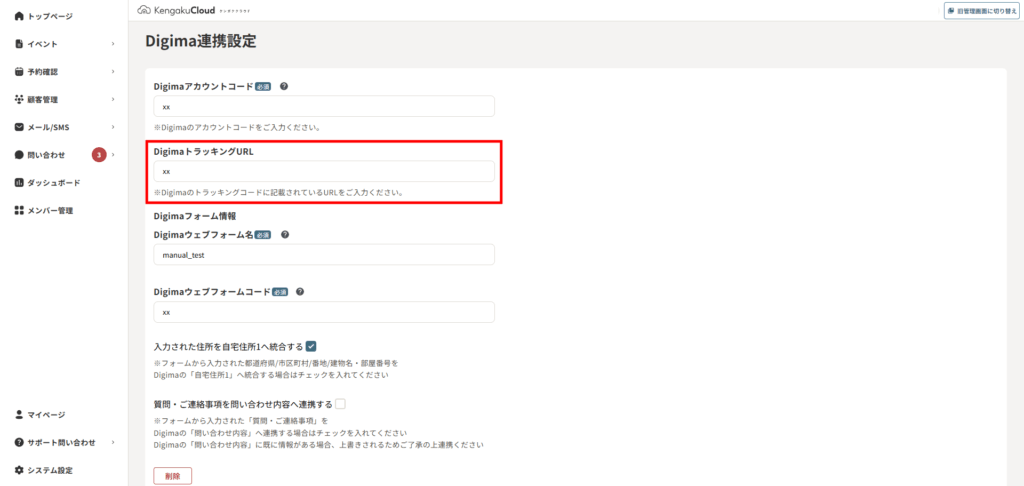Click help icon next to Digimaウェブフォーム名
This screenshot has width=1024, height=486.
[x=285, y=235]
